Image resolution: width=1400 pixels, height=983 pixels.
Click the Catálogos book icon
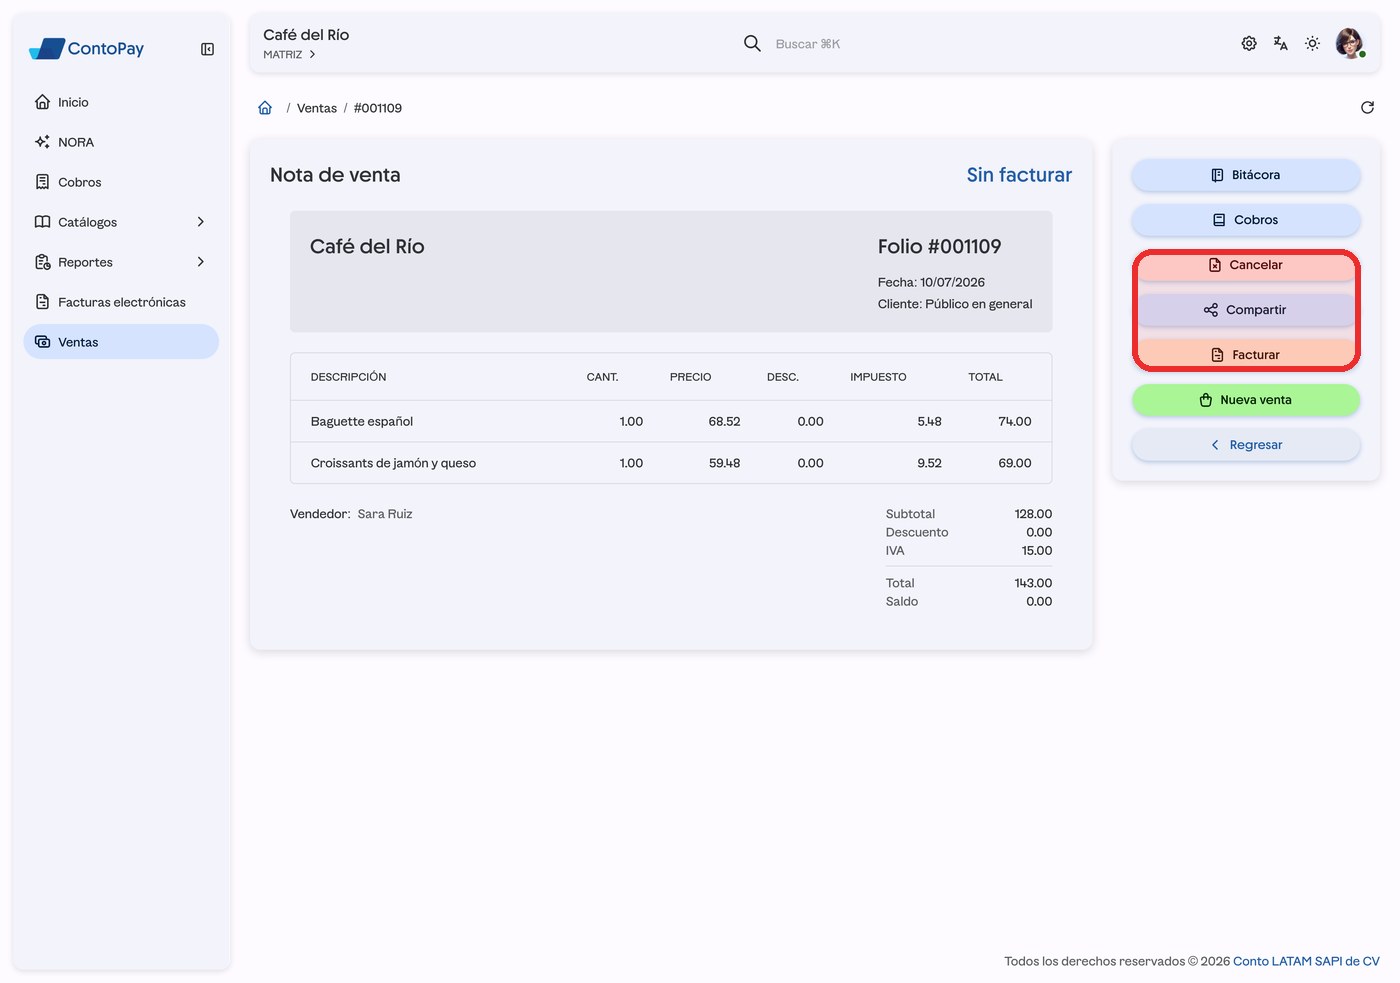coord(42,222)
